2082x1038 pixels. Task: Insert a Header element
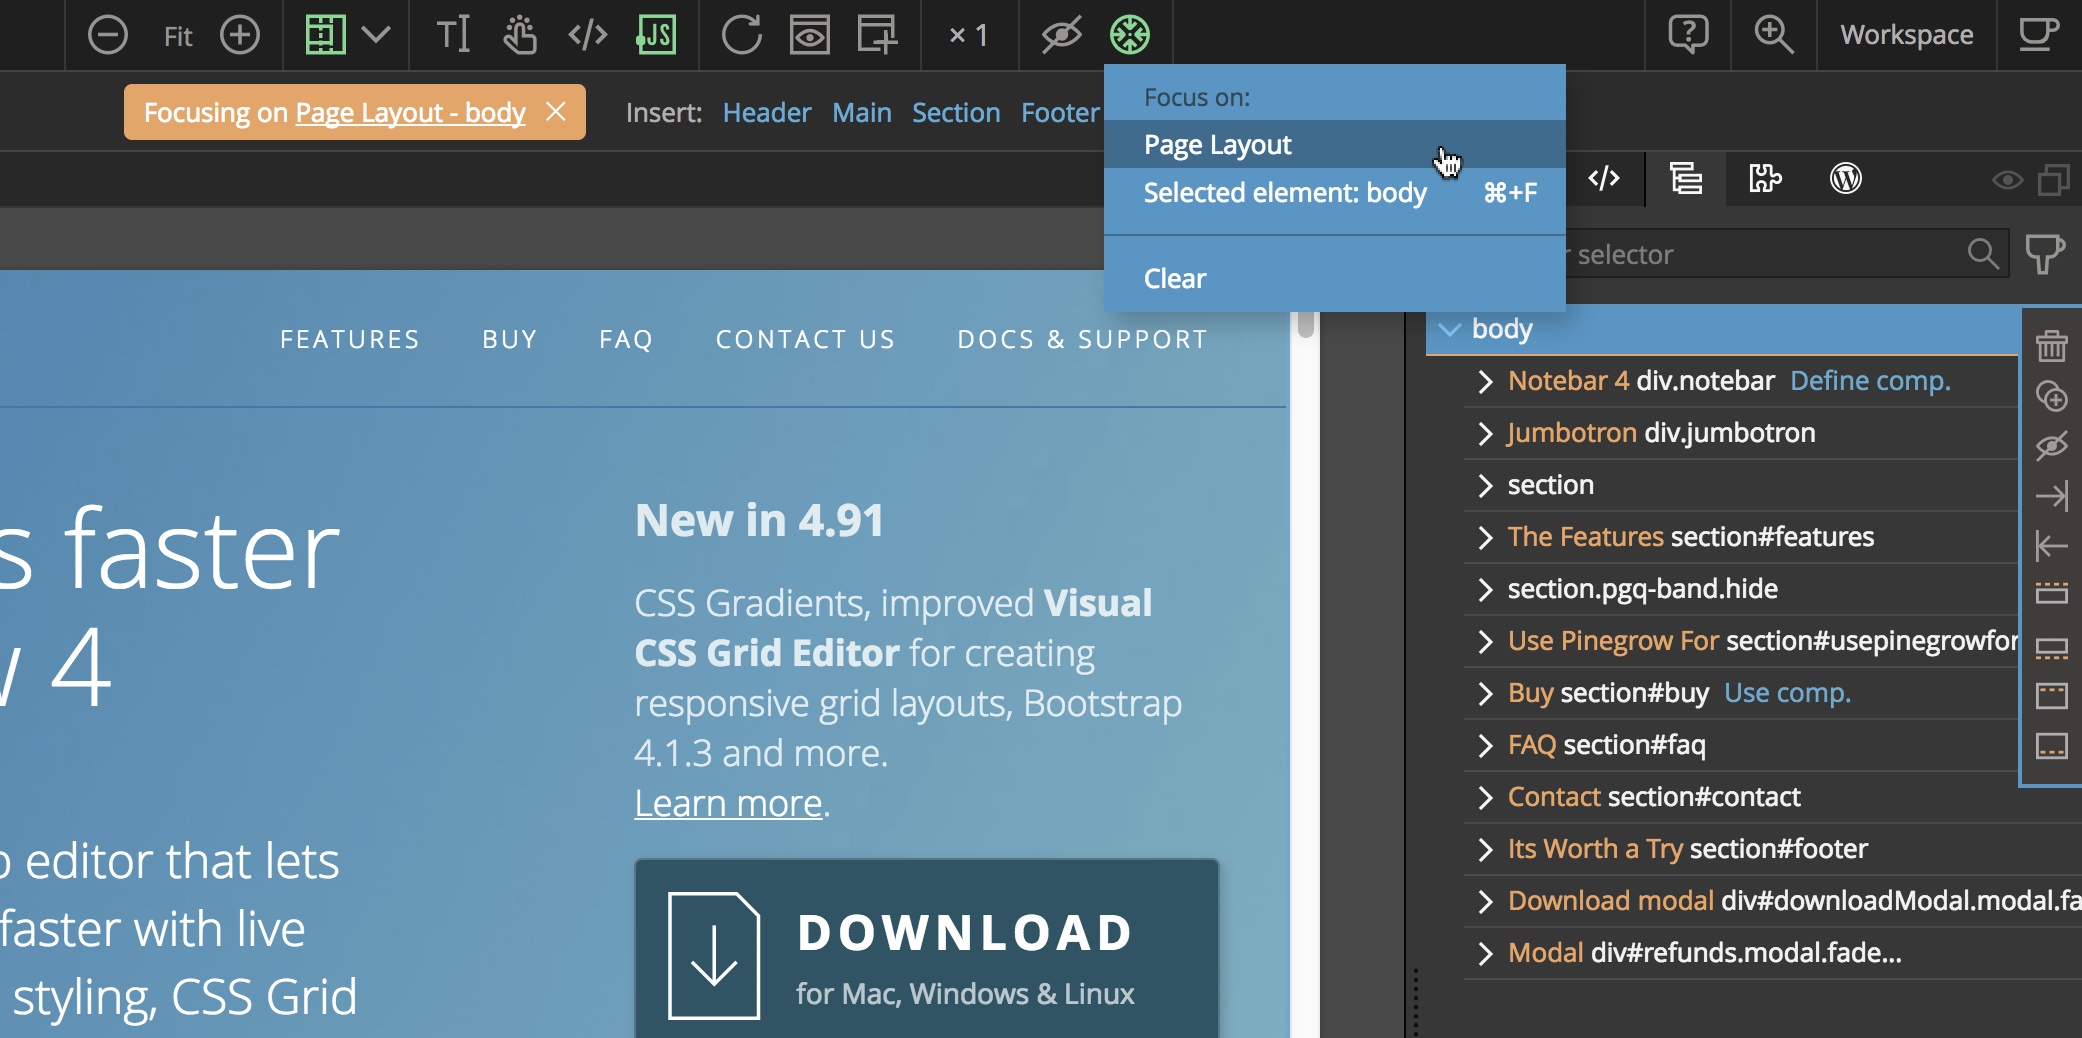coord(767,113)
